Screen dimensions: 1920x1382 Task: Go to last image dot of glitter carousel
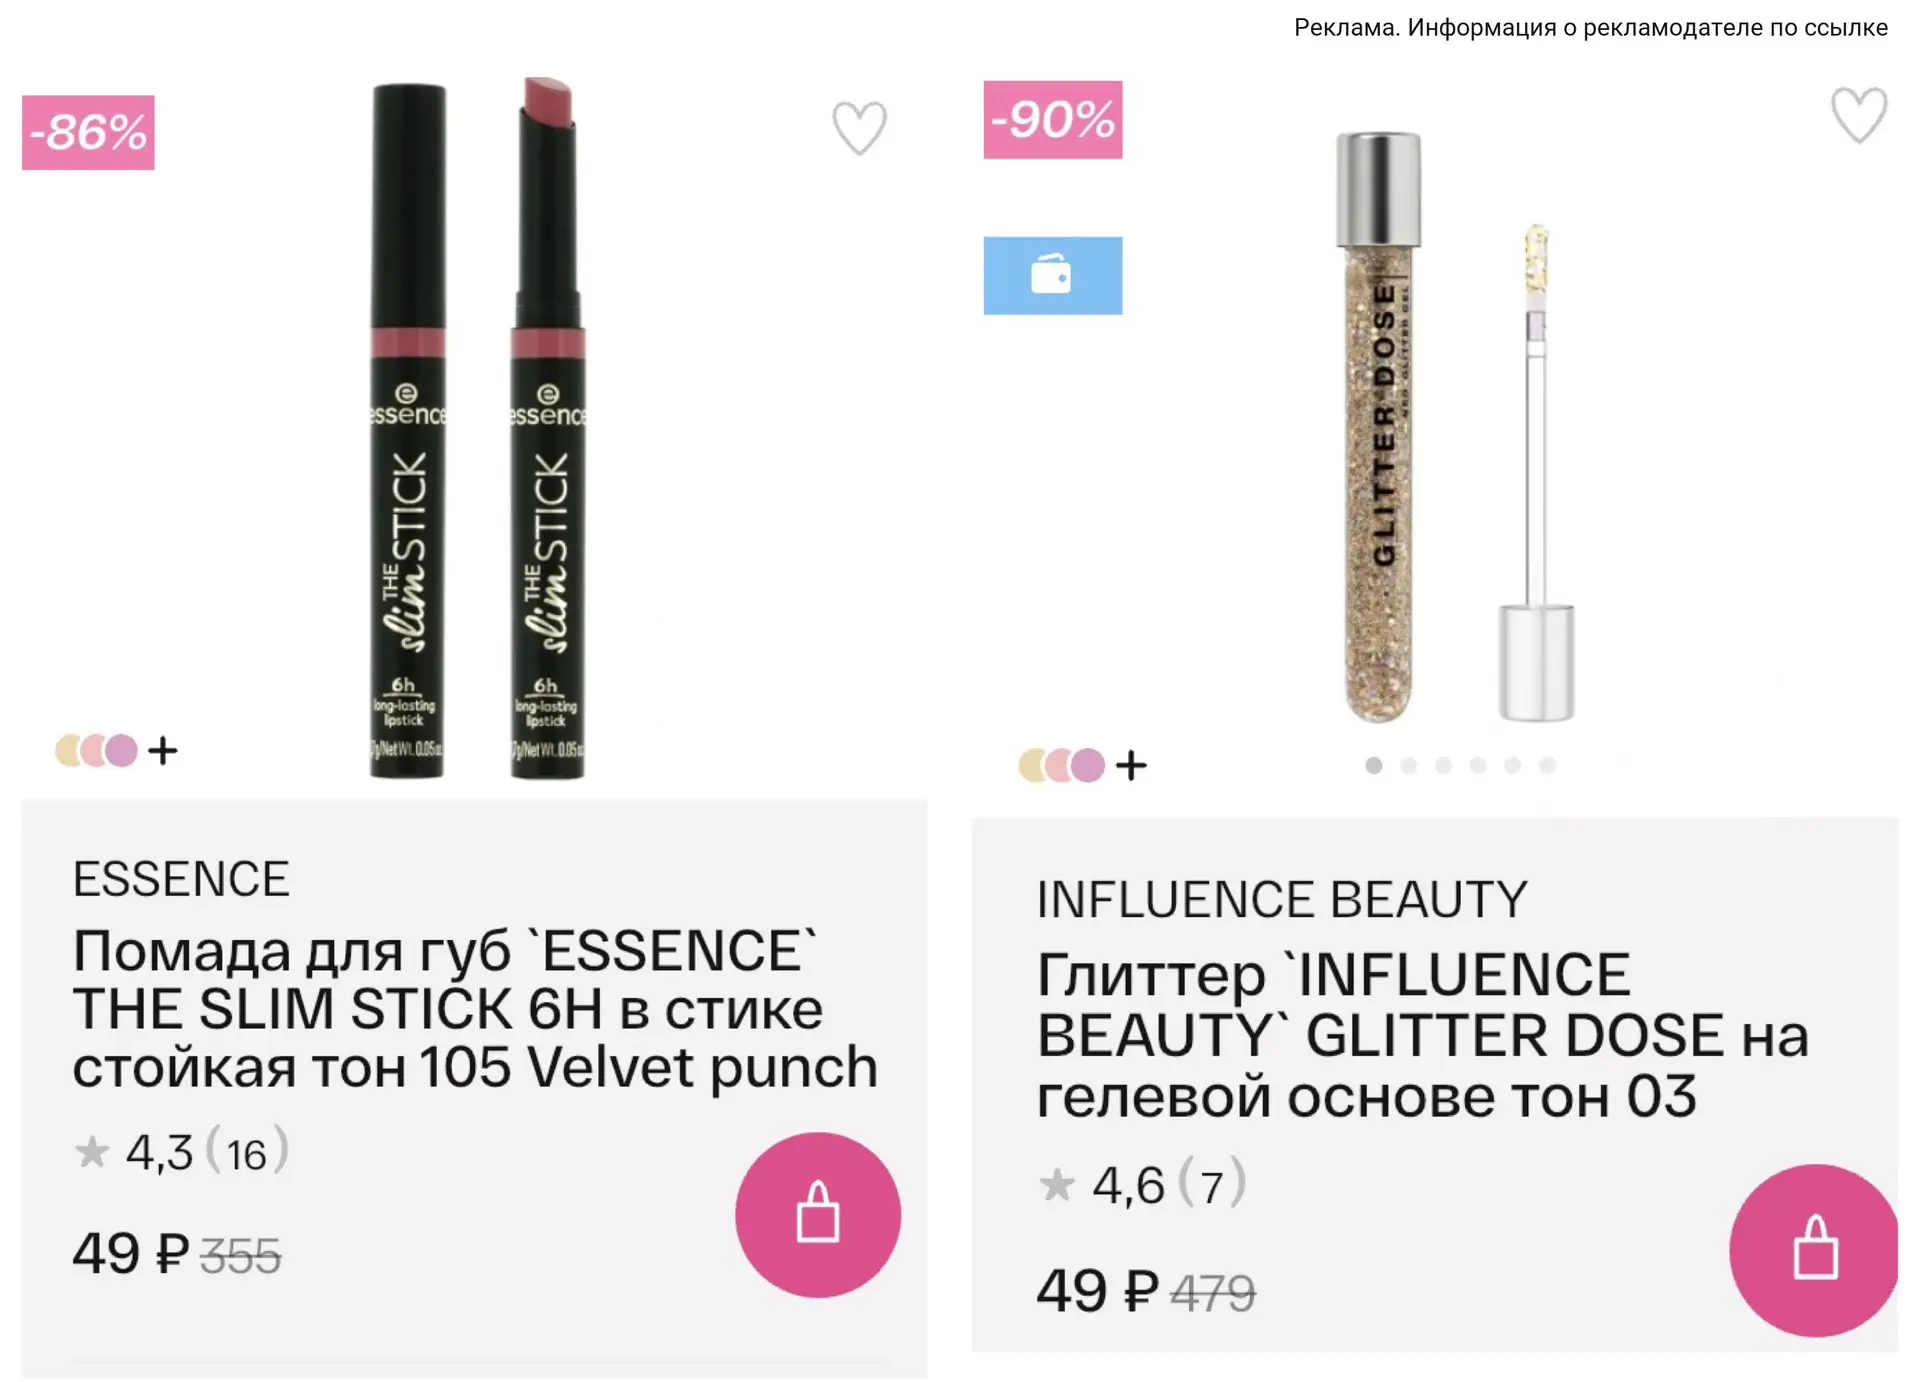point(1547,765)
